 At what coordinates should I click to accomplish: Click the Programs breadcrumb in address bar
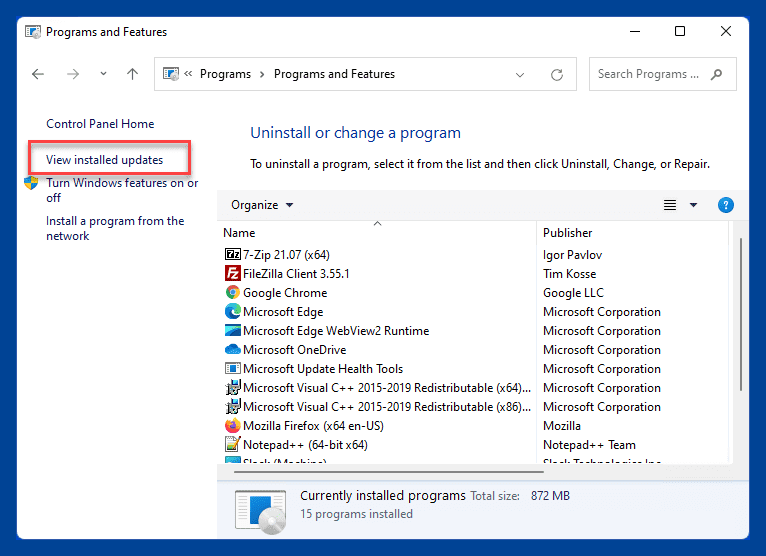tap(225, 74)
